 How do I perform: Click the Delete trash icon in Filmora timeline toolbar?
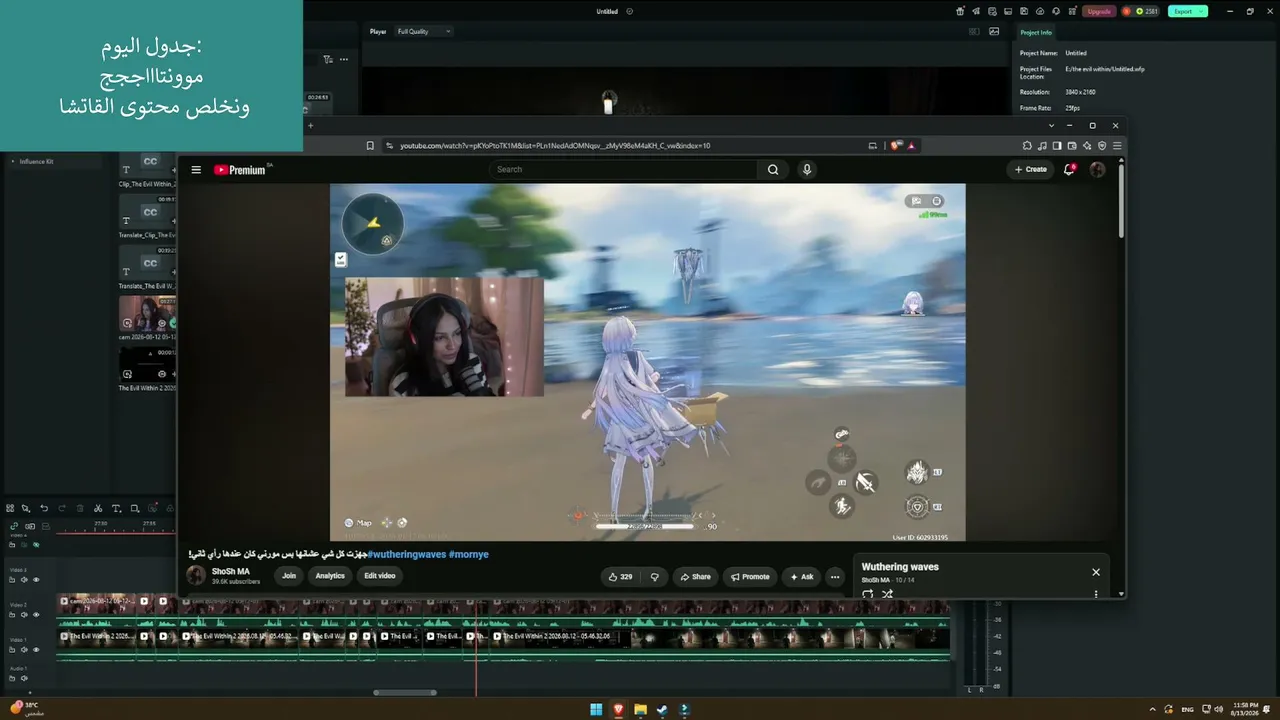point(80,508)
